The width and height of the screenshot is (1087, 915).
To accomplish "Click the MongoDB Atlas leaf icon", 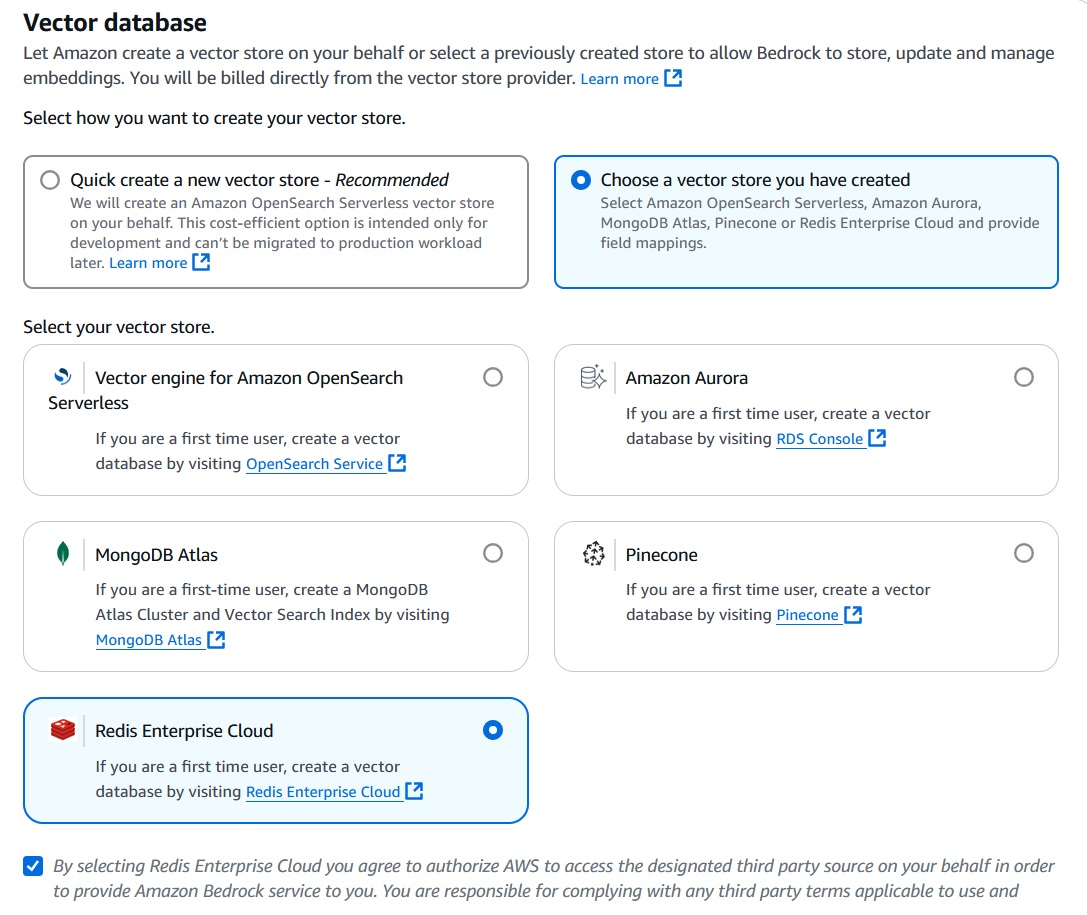I will click(x=61, y=554).
